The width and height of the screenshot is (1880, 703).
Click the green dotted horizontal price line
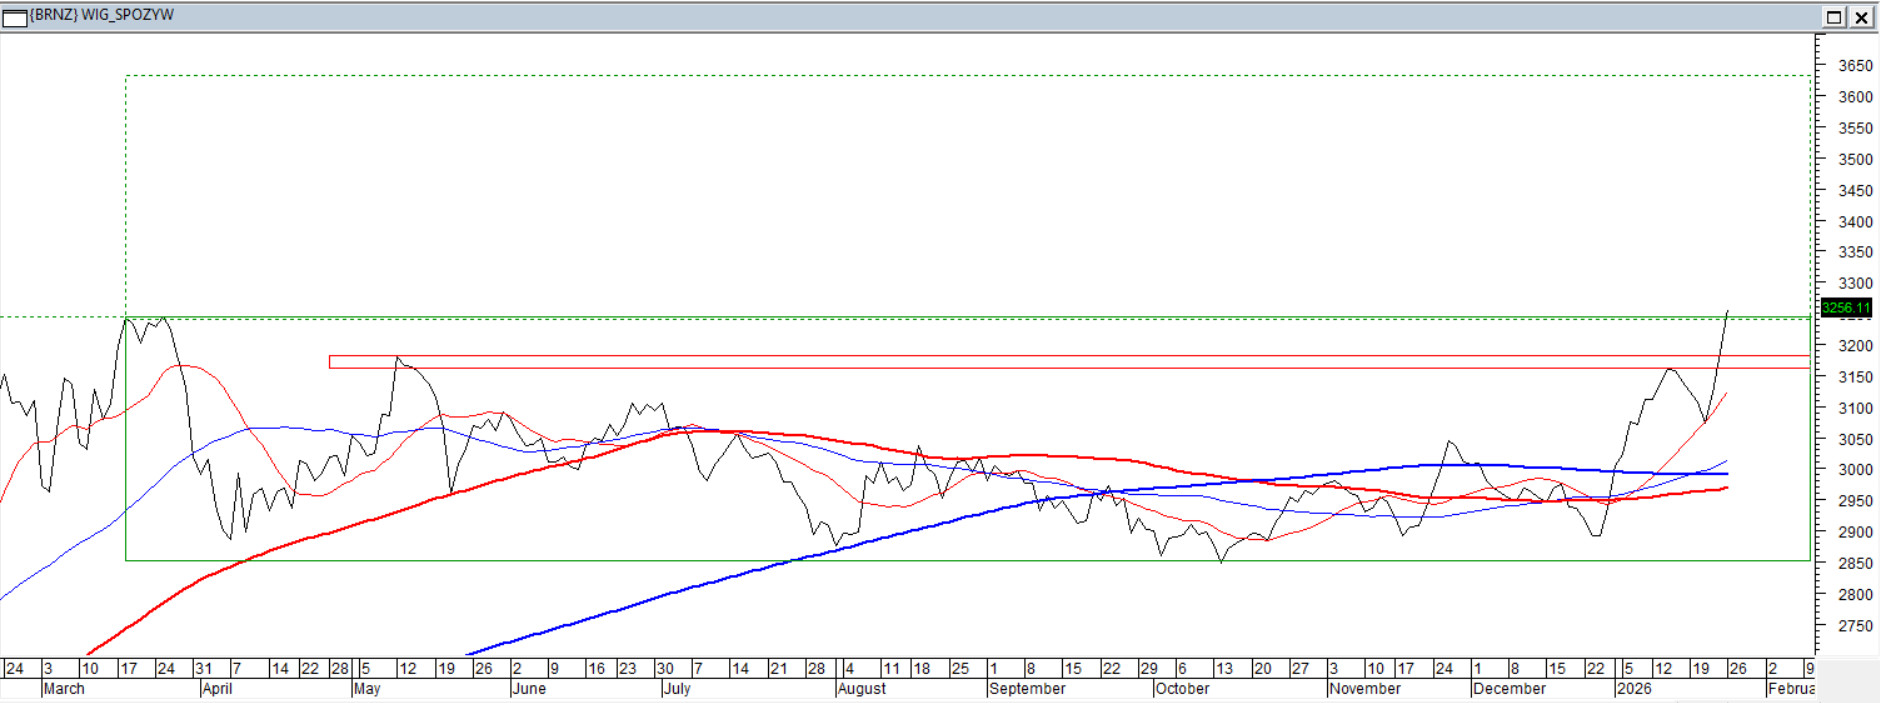tap(60, 317)
